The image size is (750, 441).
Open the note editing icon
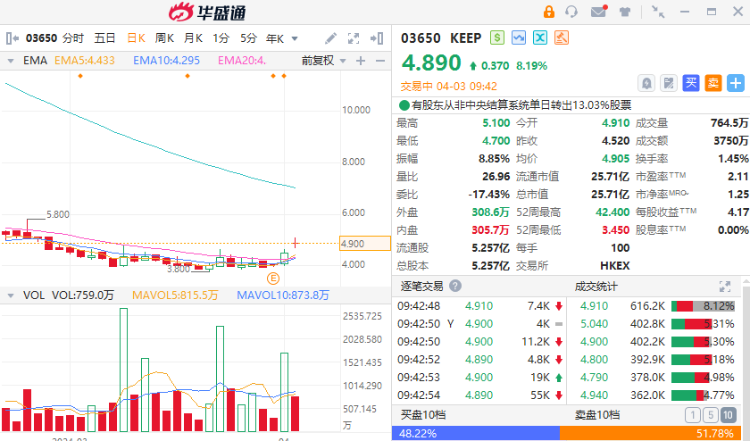pos(669,83)
